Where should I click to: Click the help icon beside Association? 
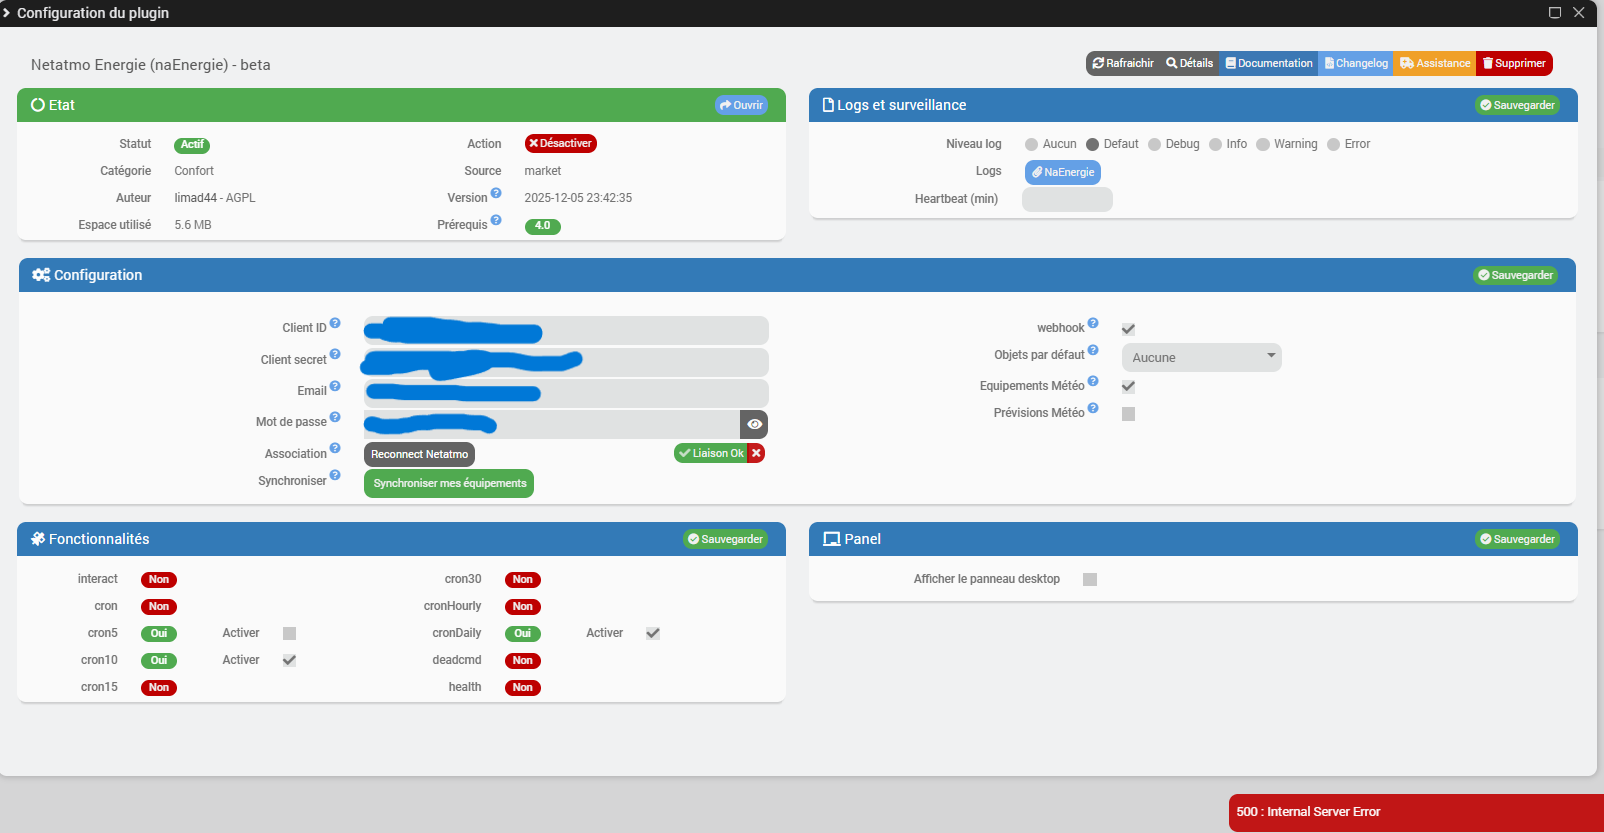coord(335,448)
